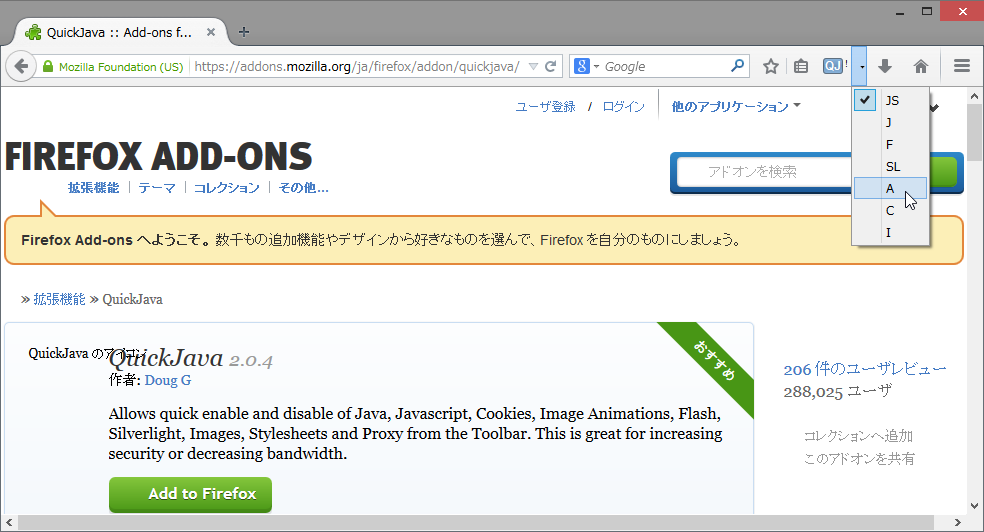Open the その他... navigation link

coord(303,188)
